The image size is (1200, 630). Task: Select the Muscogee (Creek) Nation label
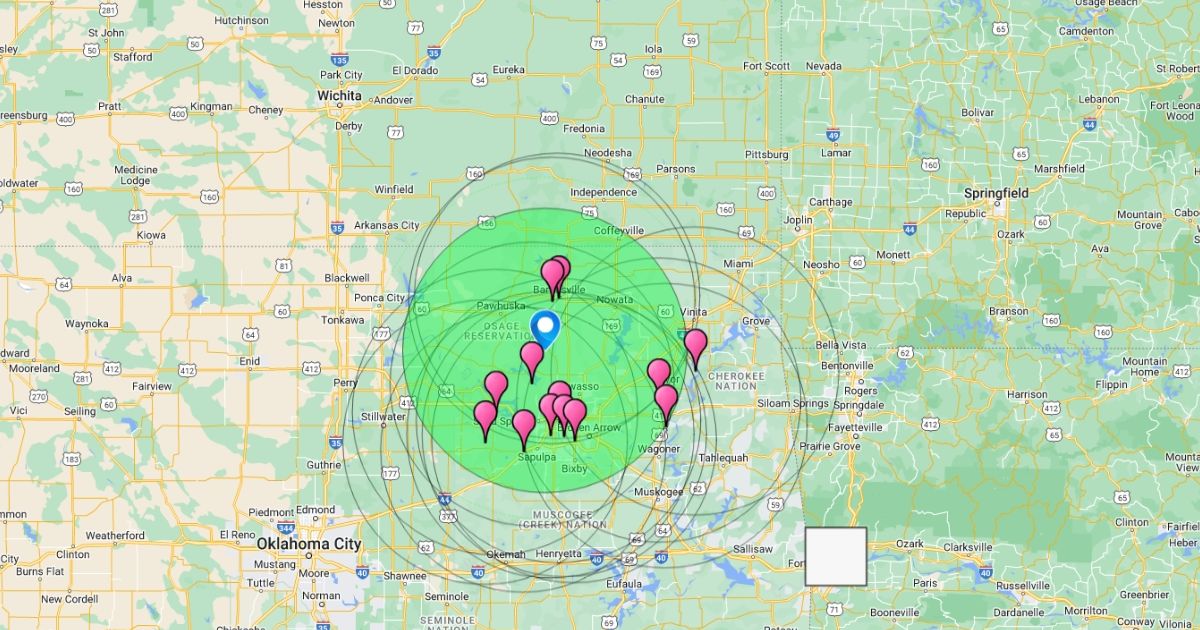tap(563, 520)
